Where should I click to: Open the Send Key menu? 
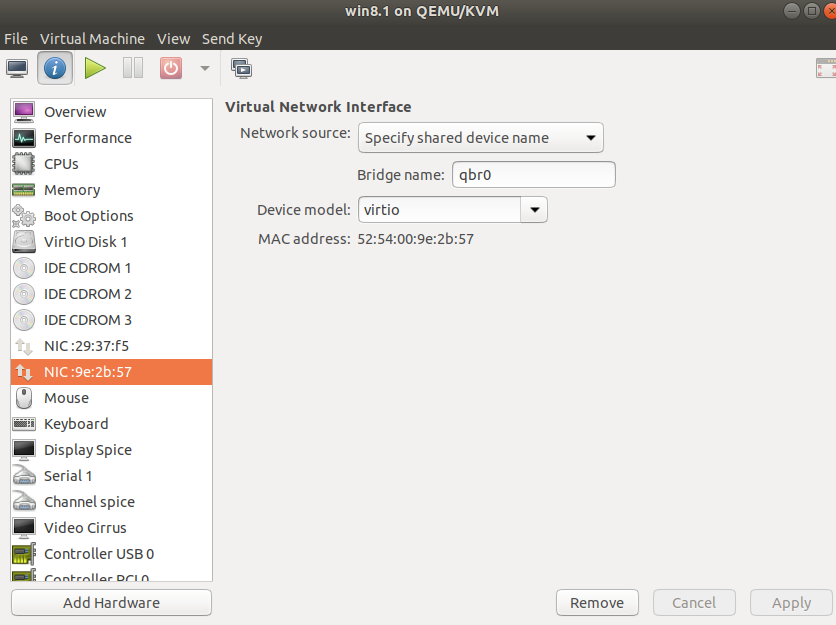tap(232, 39)
